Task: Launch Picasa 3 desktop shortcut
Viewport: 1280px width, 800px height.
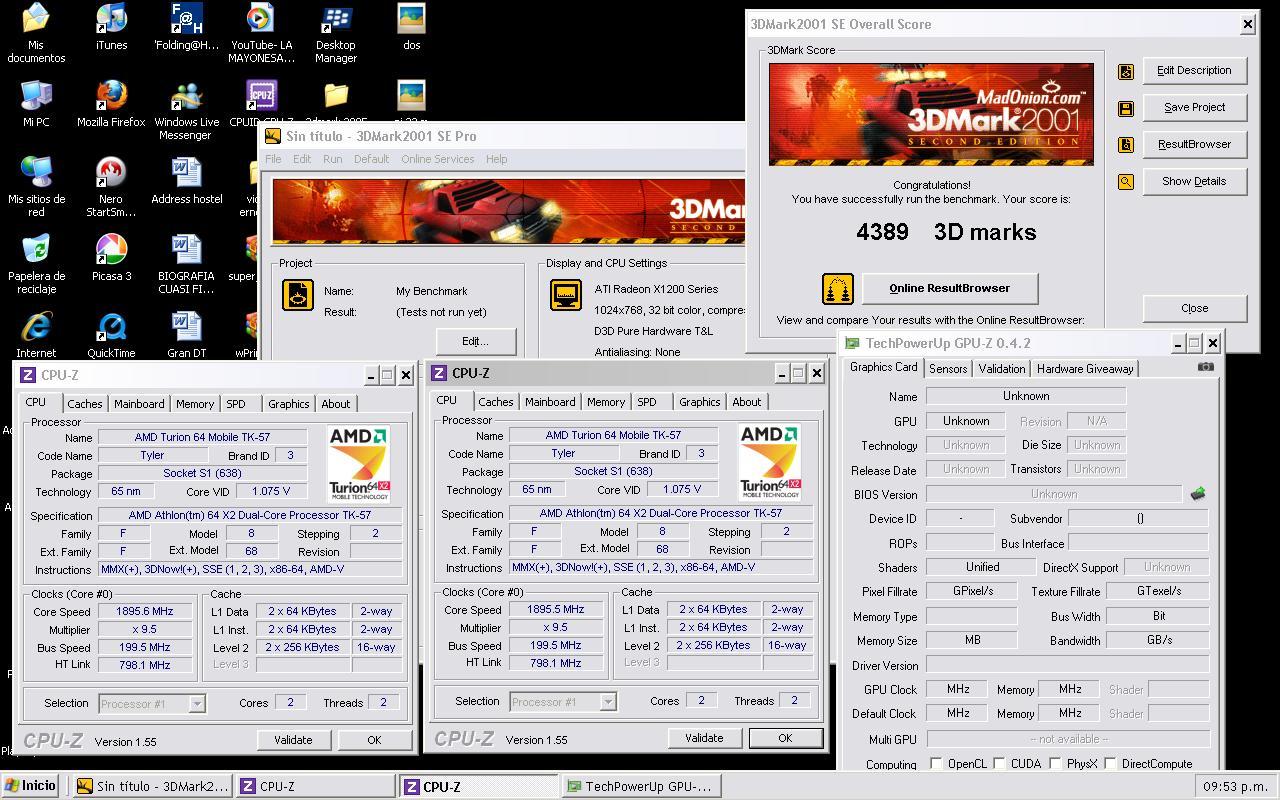Action: [111, 258]
